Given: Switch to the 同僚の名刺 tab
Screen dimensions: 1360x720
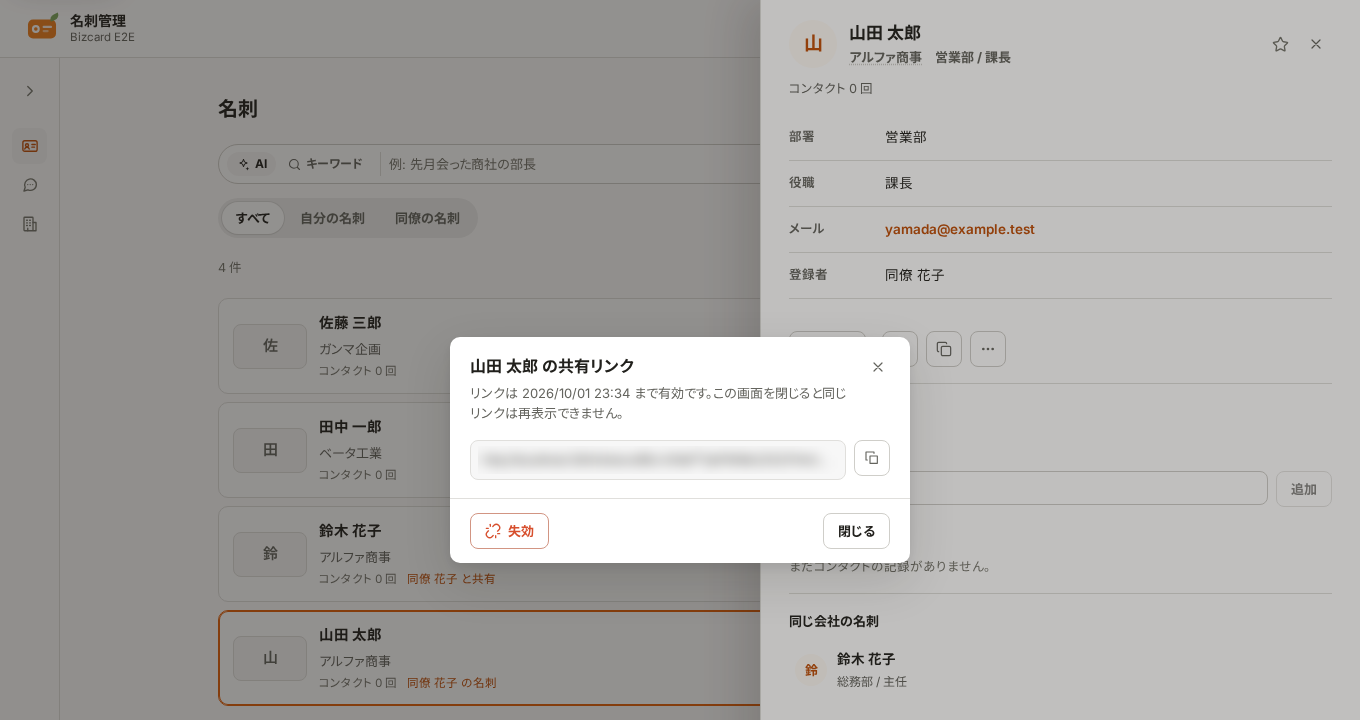Looking at the screenshot, I should pos(427,218).
